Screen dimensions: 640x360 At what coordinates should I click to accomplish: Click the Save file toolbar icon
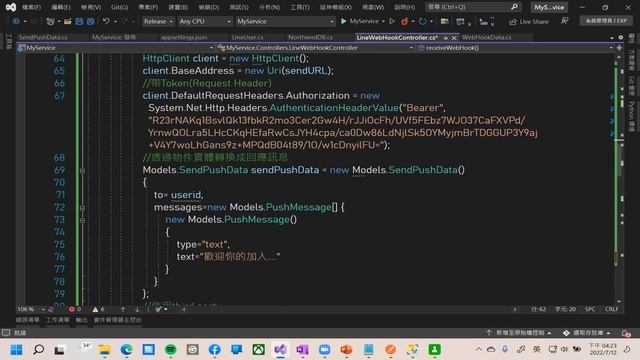(79, 21)
